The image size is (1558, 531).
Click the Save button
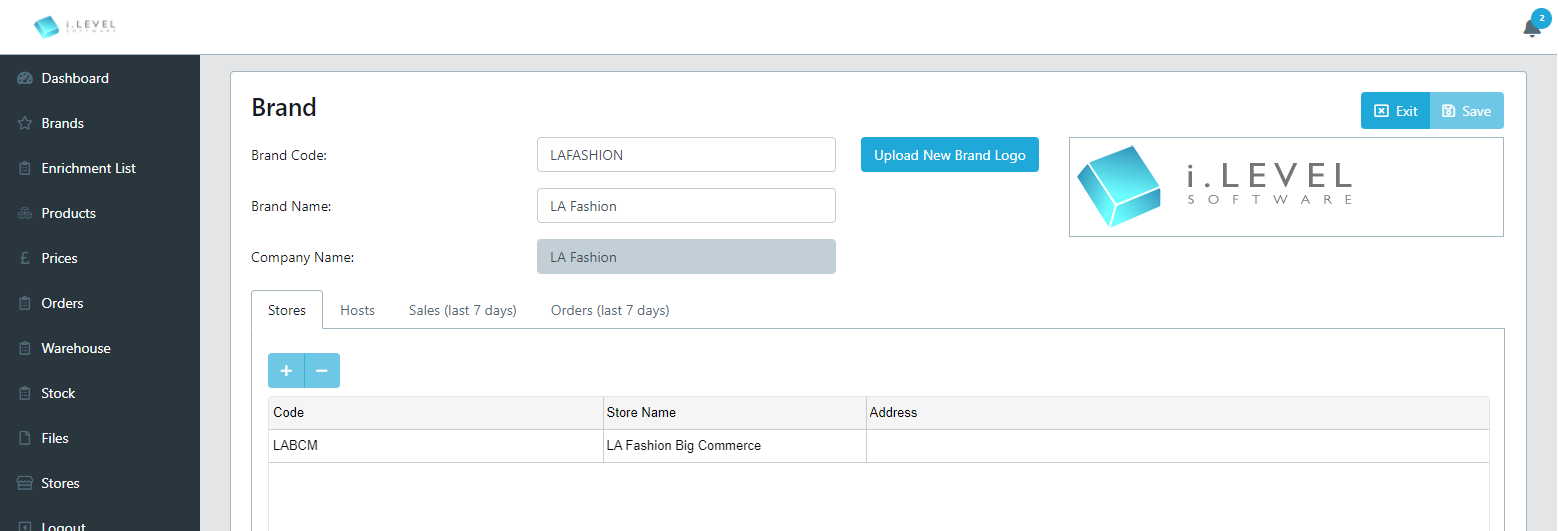(x=1467, y=111)
